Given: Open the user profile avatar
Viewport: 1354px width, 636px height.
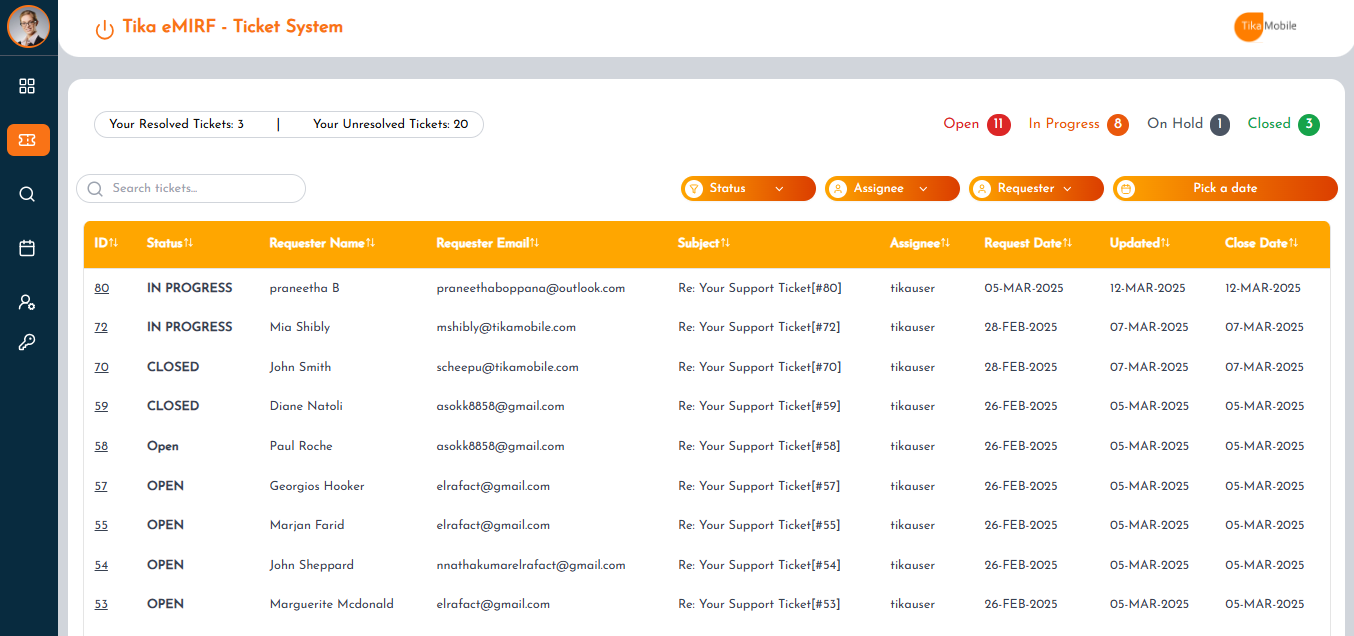Looking at the screenshot, I should [x=28, y=26].
